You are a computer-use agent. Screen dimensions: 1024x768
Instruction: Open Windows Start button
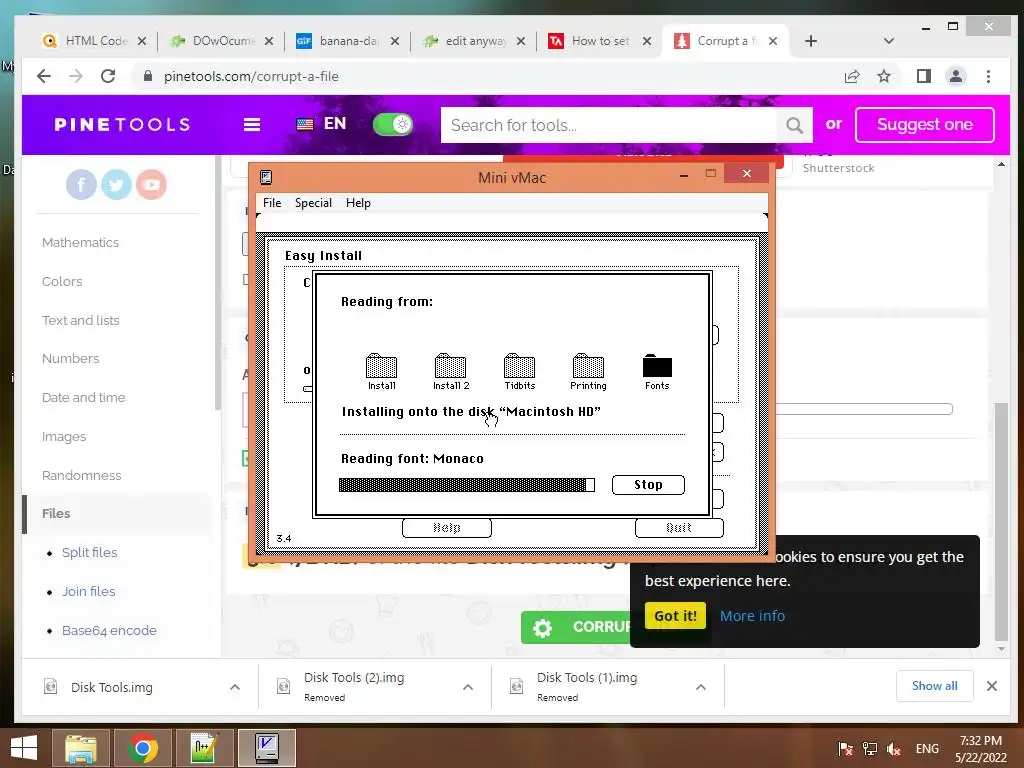coord(24,748)
